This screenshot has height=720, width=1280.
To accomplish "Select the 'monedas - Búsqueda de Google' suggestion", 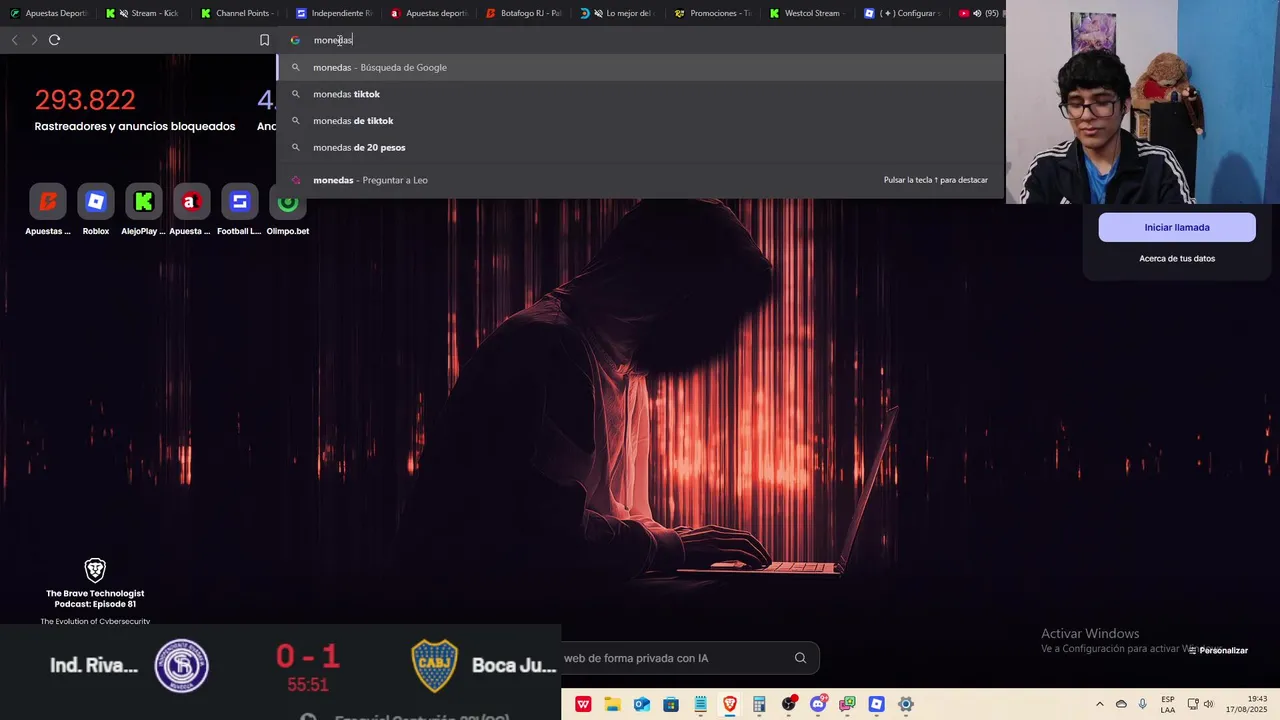I will point(640,67).
